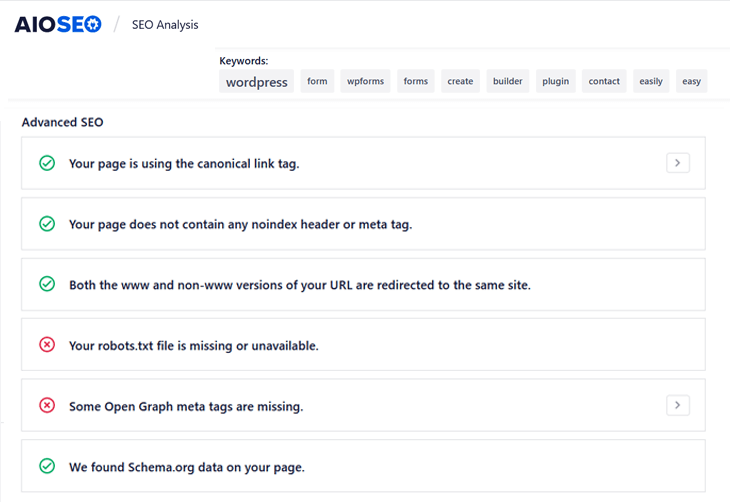
Task: Click the plugin keyword chip
Action: [x=555, y=81]
